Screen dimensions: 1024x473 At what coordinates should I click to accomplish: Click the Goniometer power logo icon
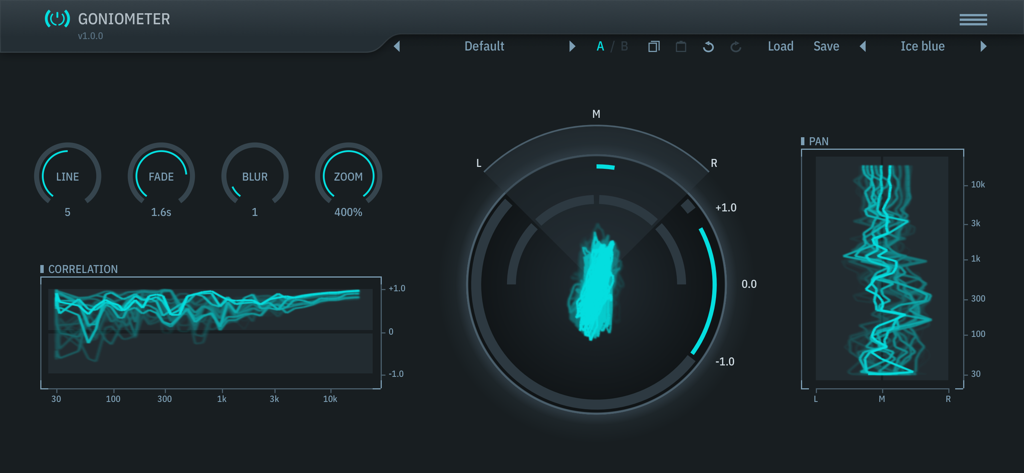coord(57,19)
